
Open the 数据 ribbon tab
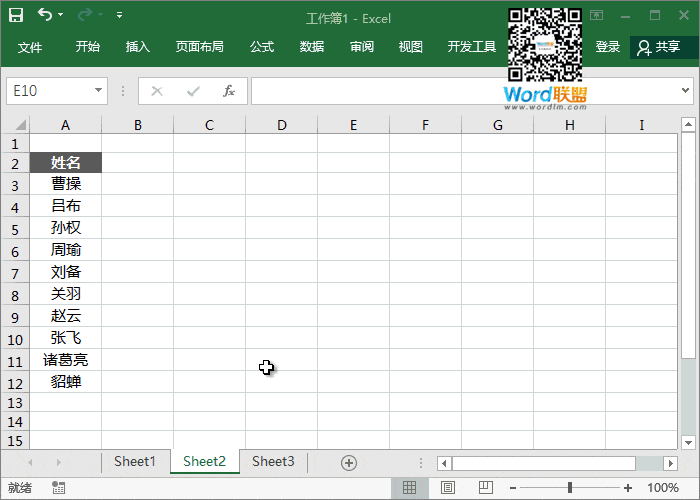(312, 46)
